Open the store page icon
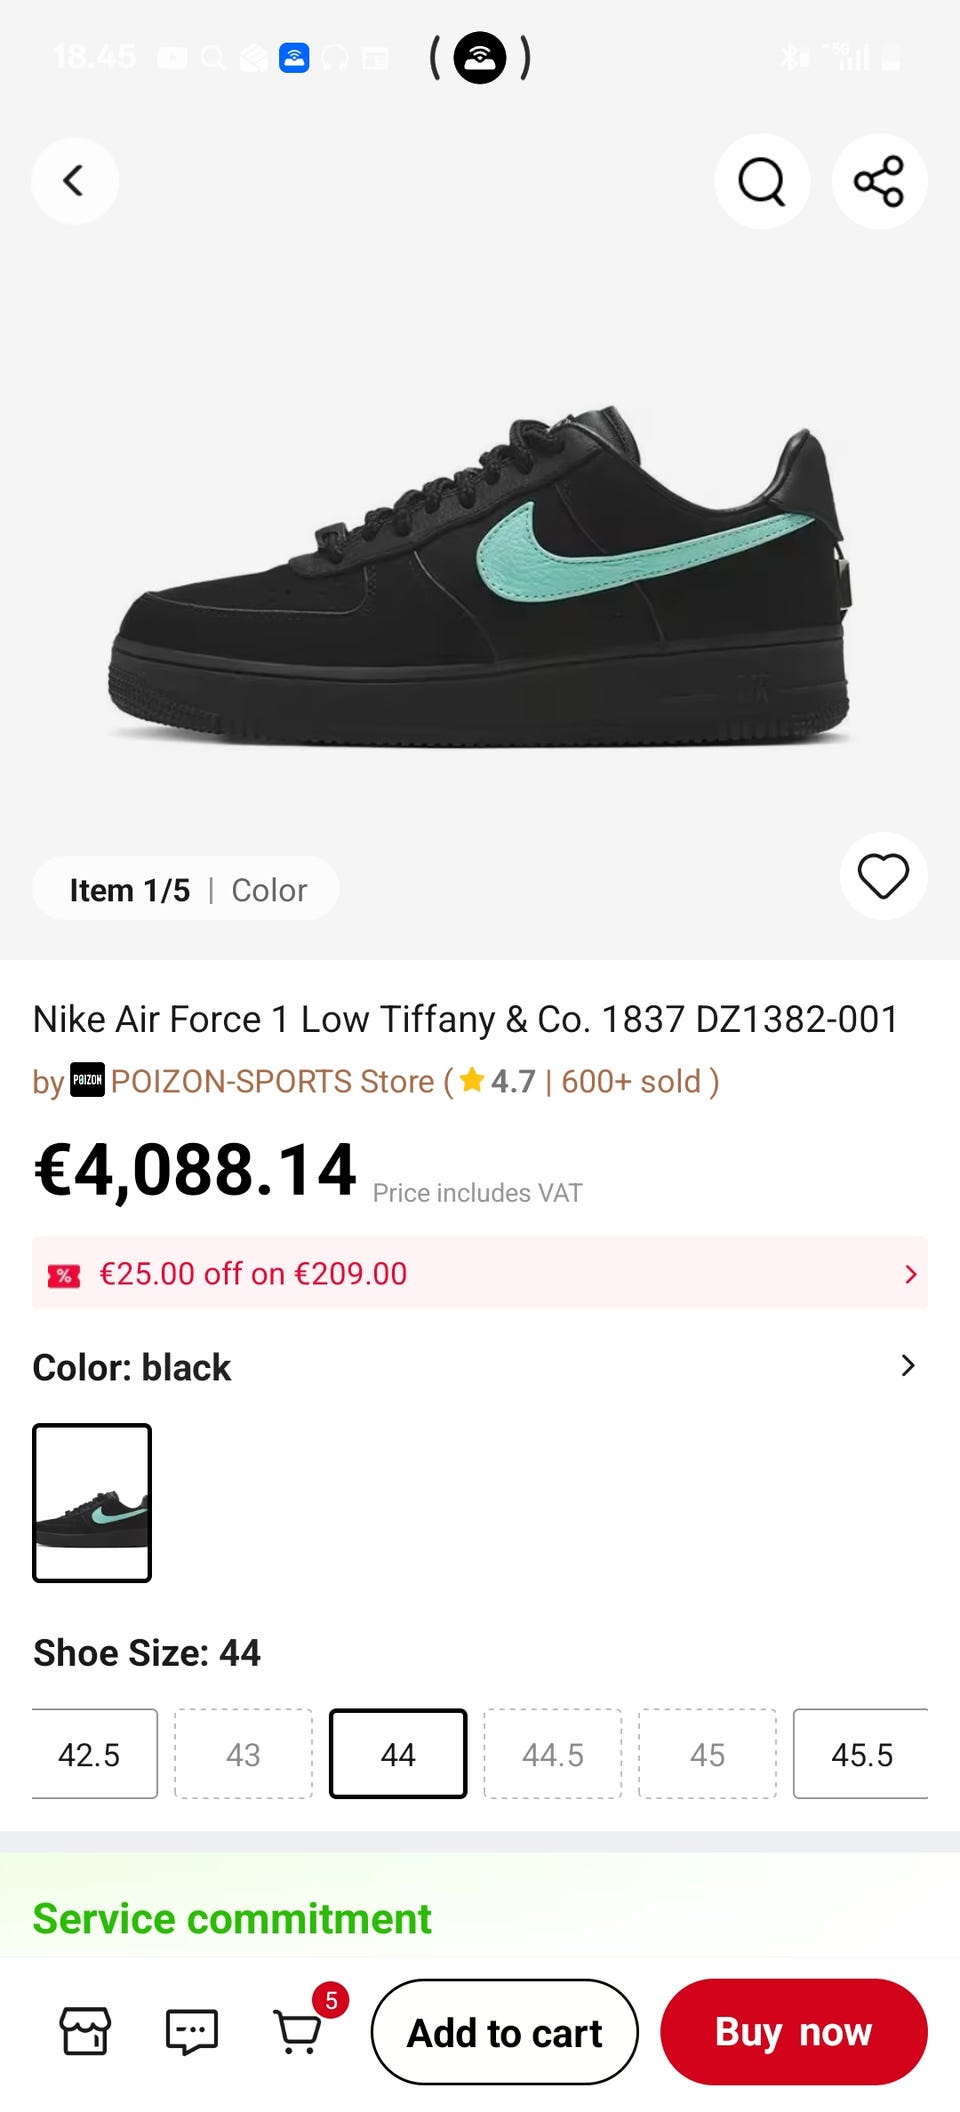 coord(85,2031)
